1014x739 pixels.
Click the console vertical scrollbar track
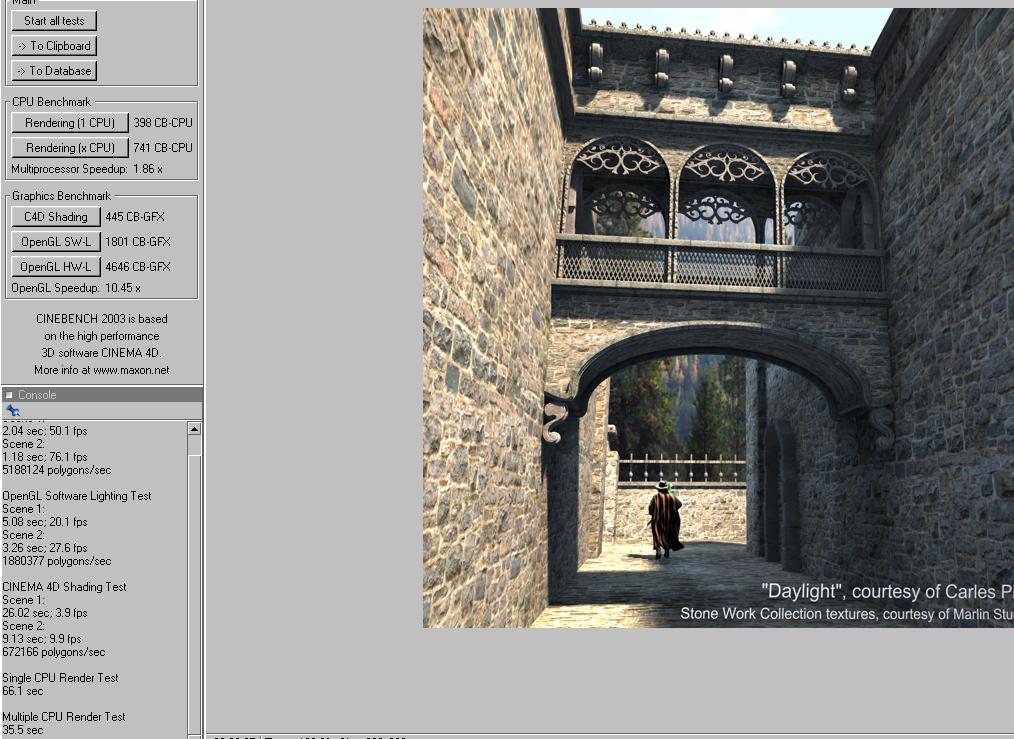[x=194, y=585]
